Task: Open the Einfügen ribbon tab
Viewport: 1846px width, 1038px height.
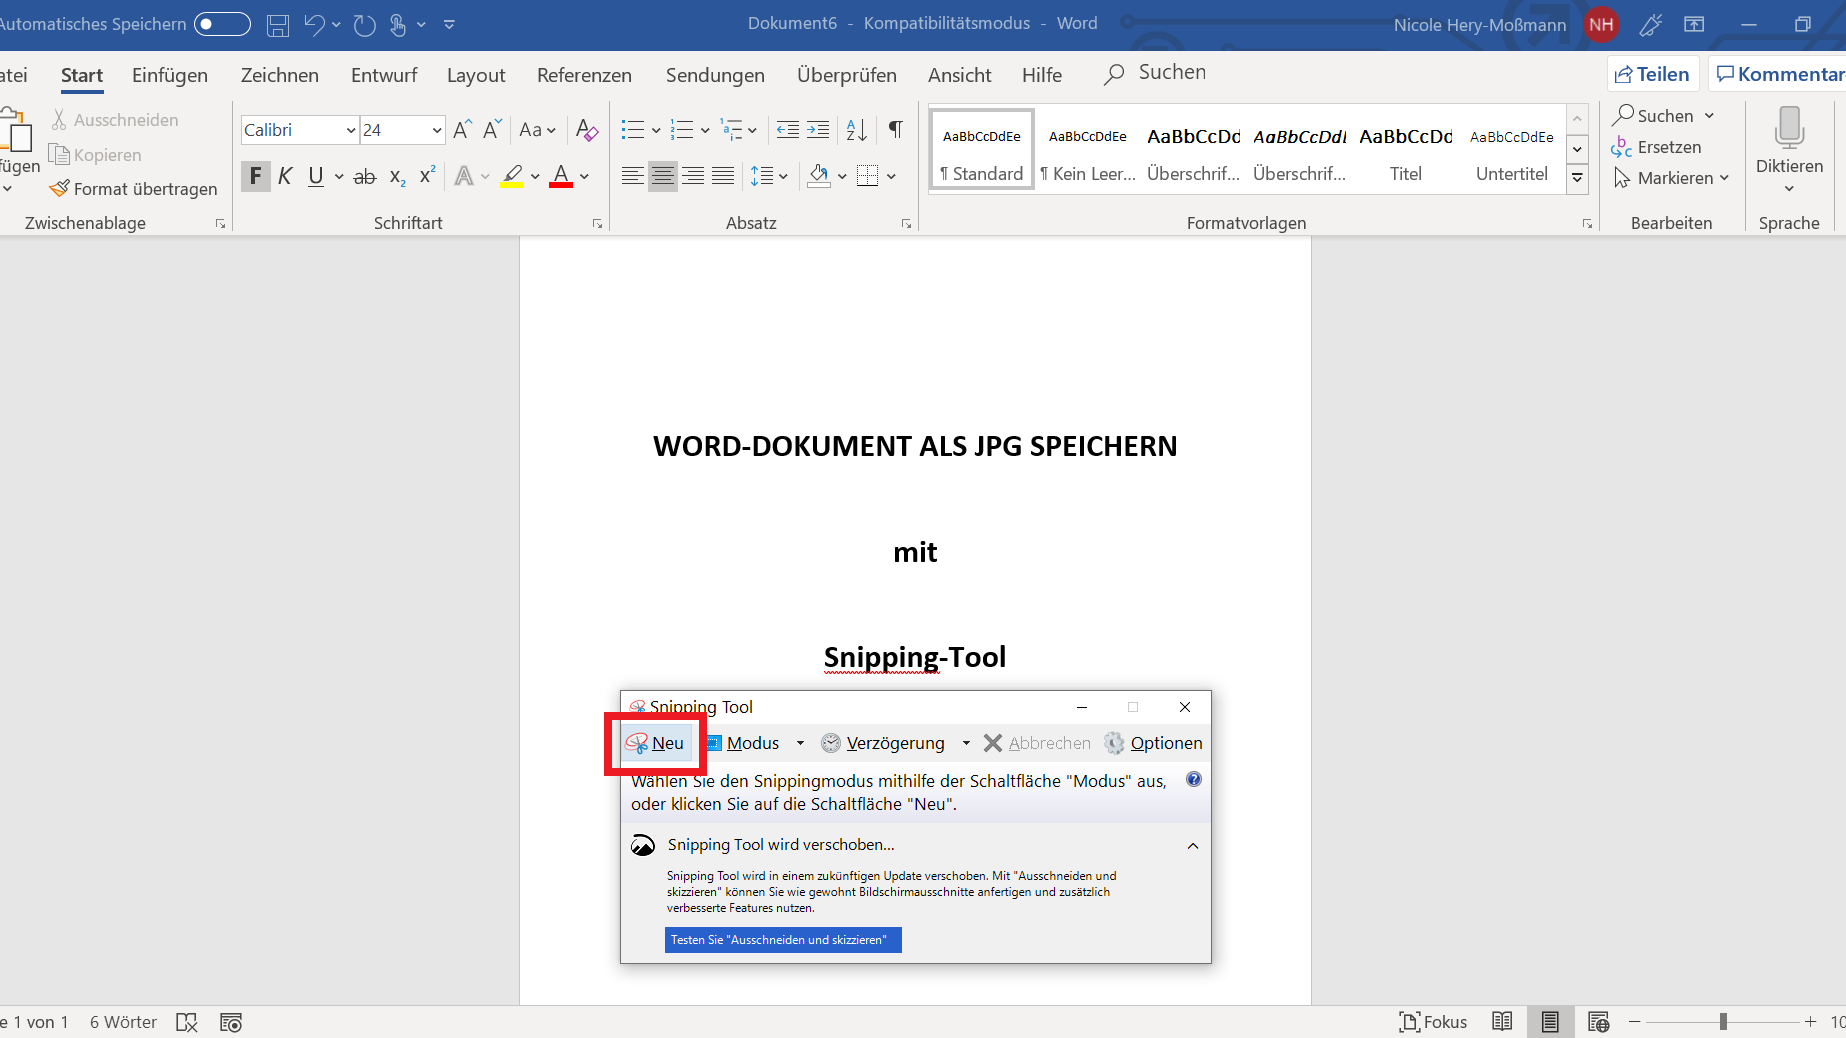Action: tap(170, 75)
